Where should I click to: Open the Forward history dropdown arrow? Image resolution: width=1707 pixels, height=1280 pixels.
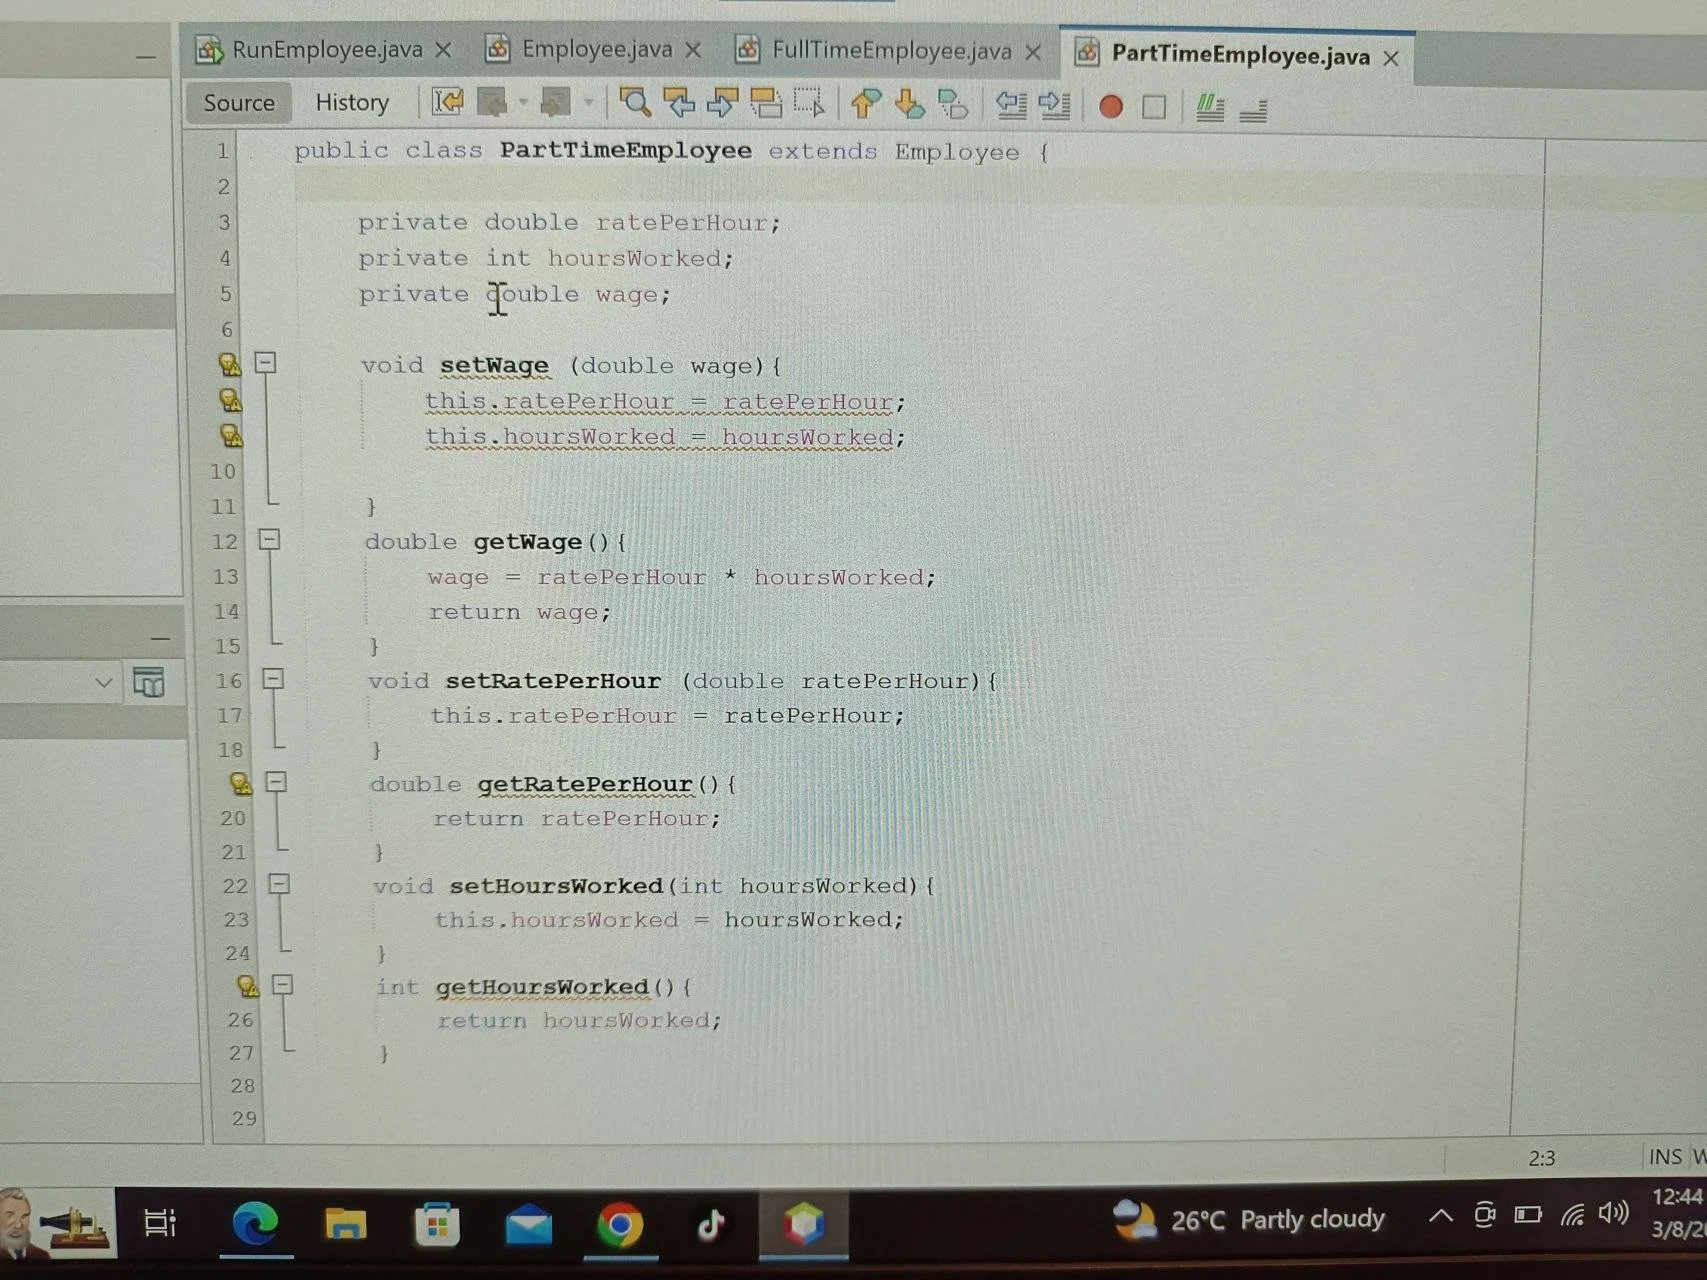588,102
